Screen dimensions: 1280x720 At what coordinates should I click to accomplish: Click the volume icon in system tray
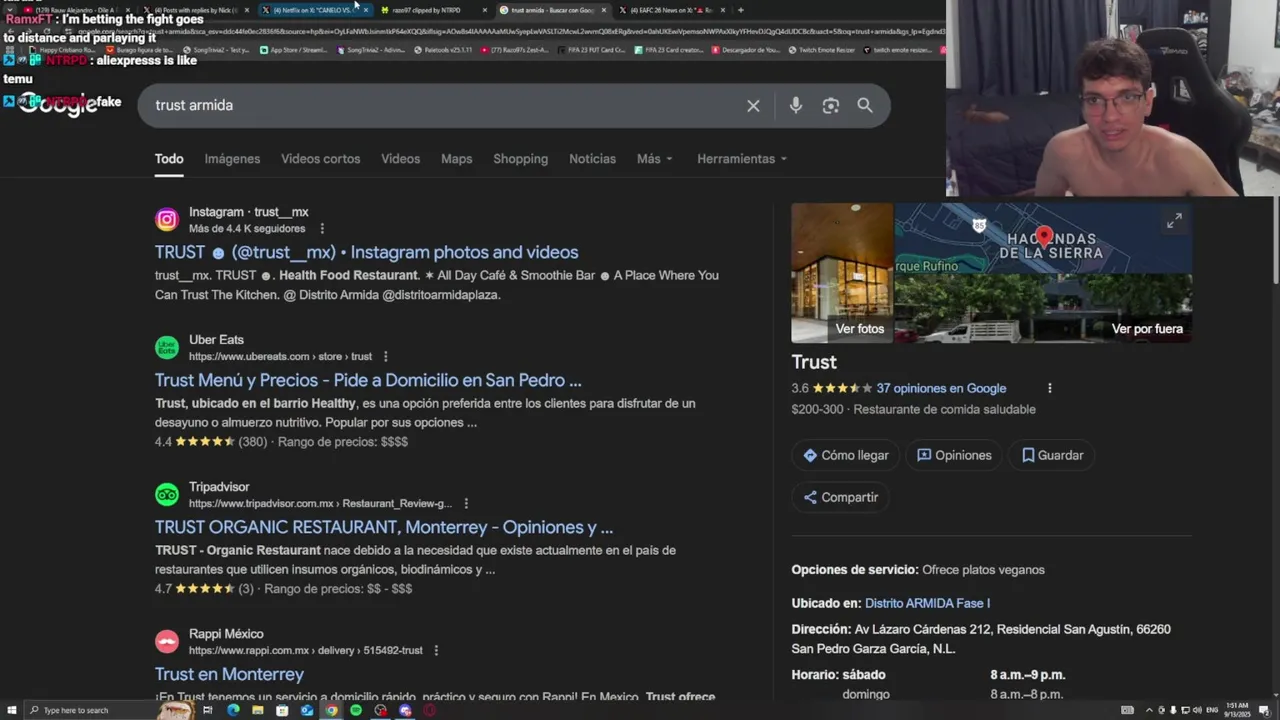coord(1197,710)
